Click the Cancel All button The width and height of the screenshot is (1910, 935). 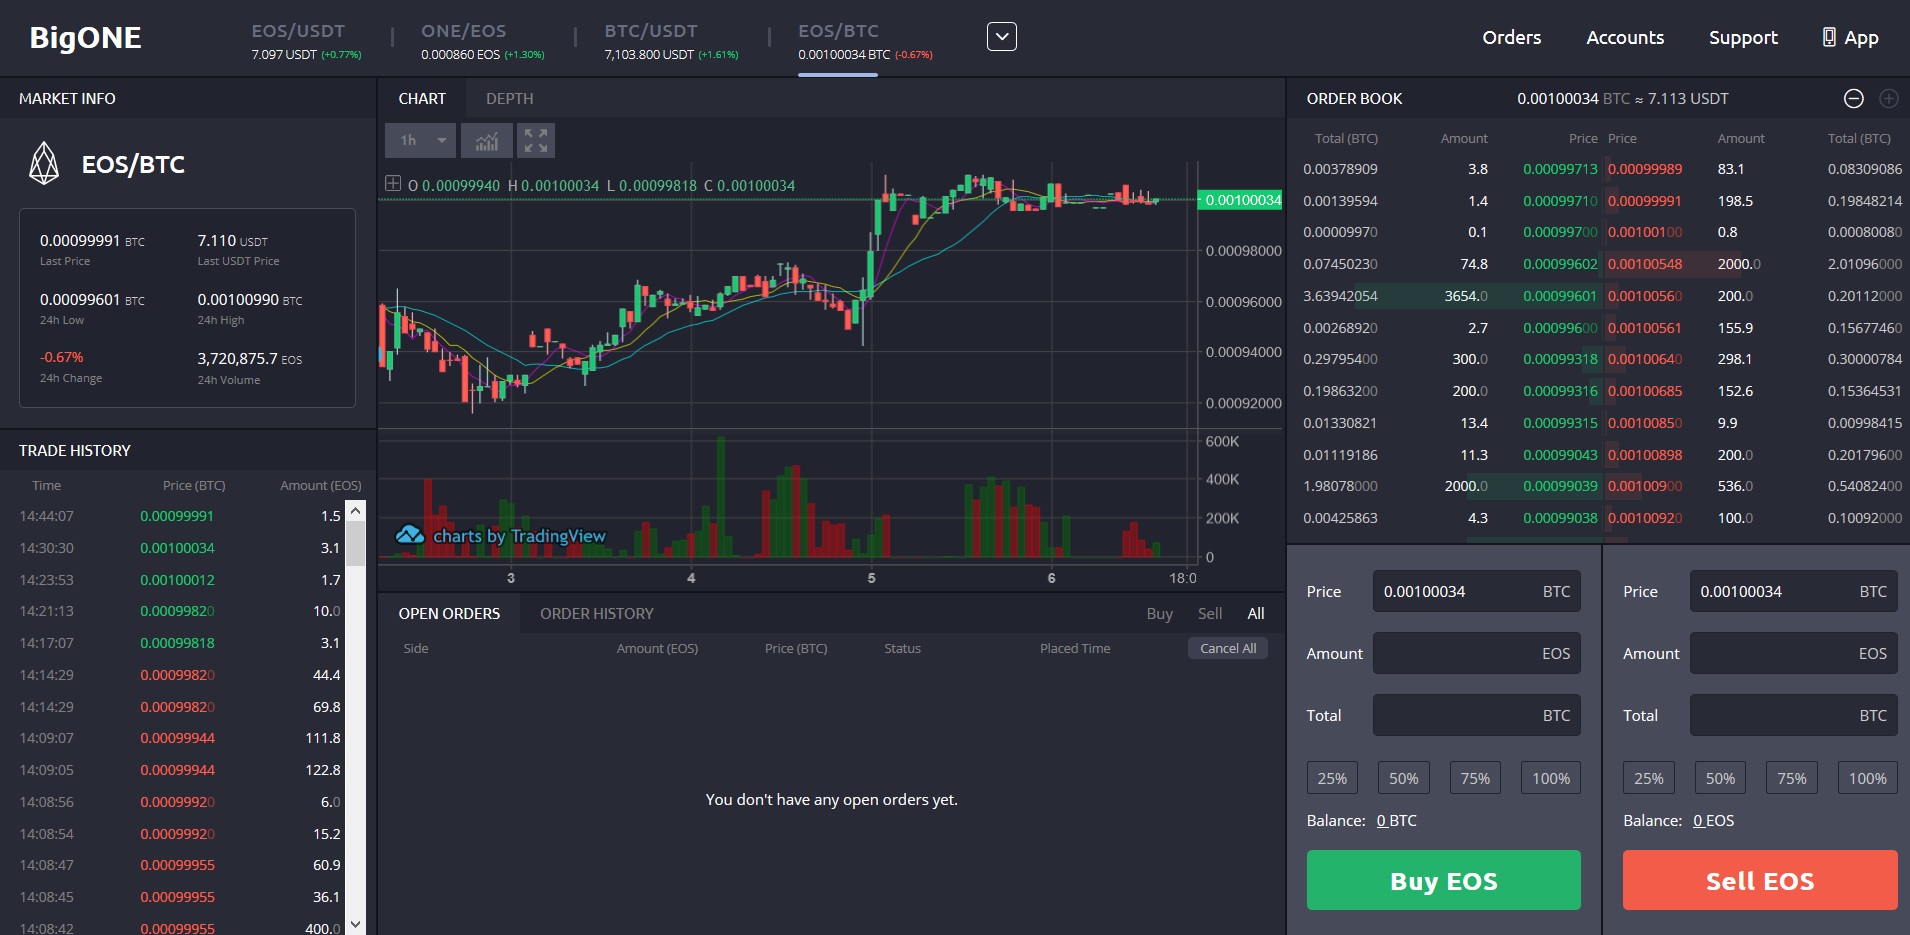1228,648
